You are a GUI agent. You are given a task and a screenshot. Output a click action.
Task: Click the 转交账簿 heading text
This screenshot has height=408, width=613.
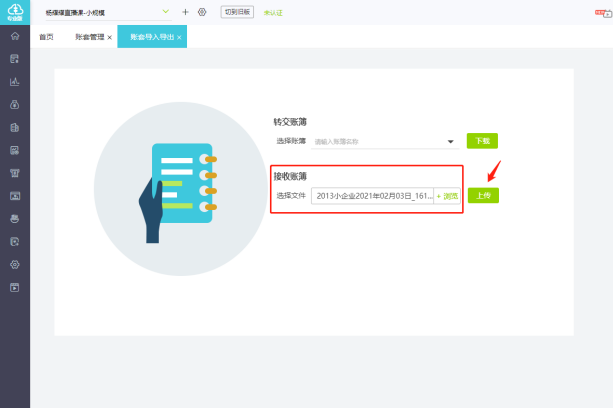click(290, 122)
